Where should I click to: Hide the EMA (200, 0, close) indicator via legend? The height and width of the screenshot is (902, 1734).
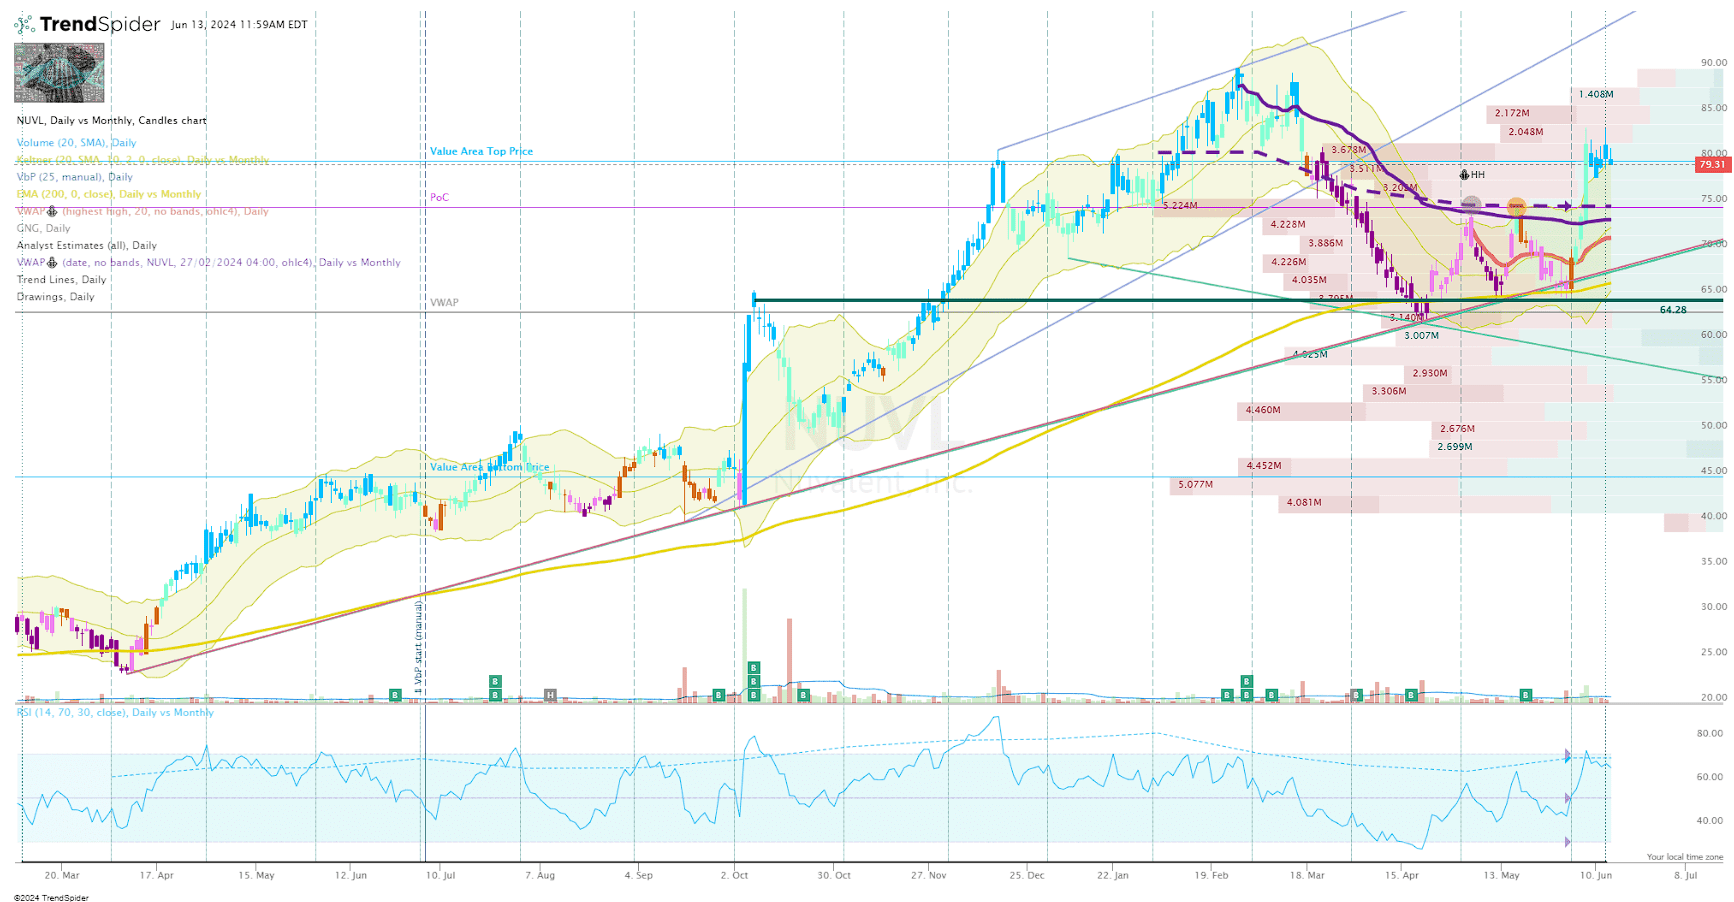(107, 194)
